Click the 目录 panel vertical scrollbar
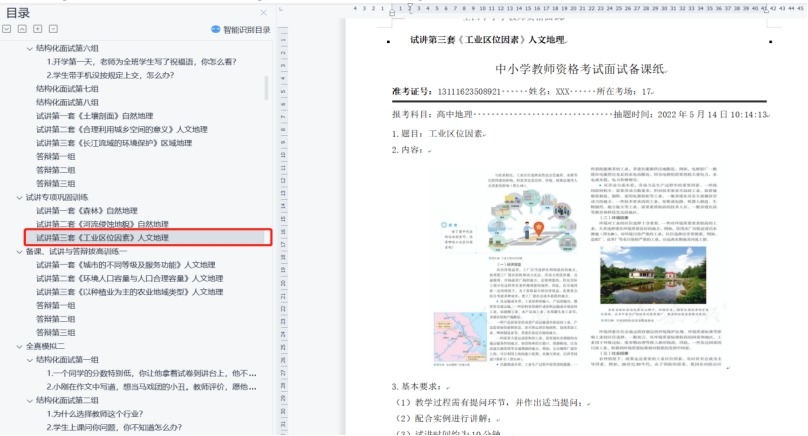Viewport: 808px width, 436px height. [267, 90]
